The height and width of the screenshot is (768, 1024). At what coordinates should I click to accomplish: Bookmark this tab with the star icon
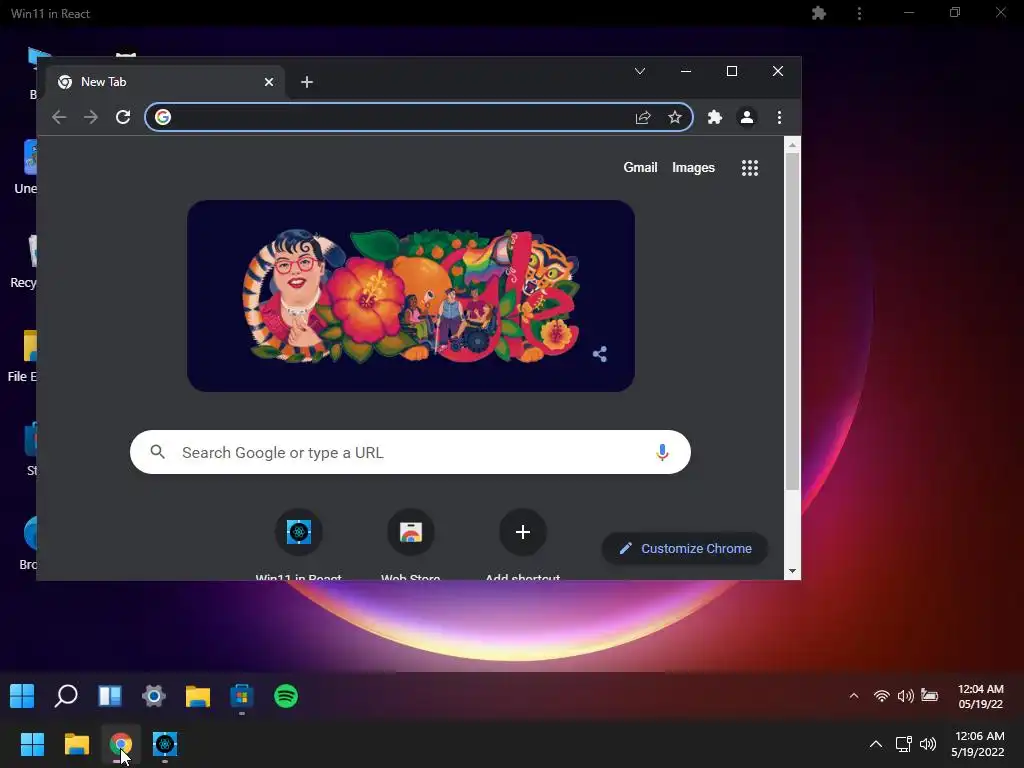tap(675, 117)
